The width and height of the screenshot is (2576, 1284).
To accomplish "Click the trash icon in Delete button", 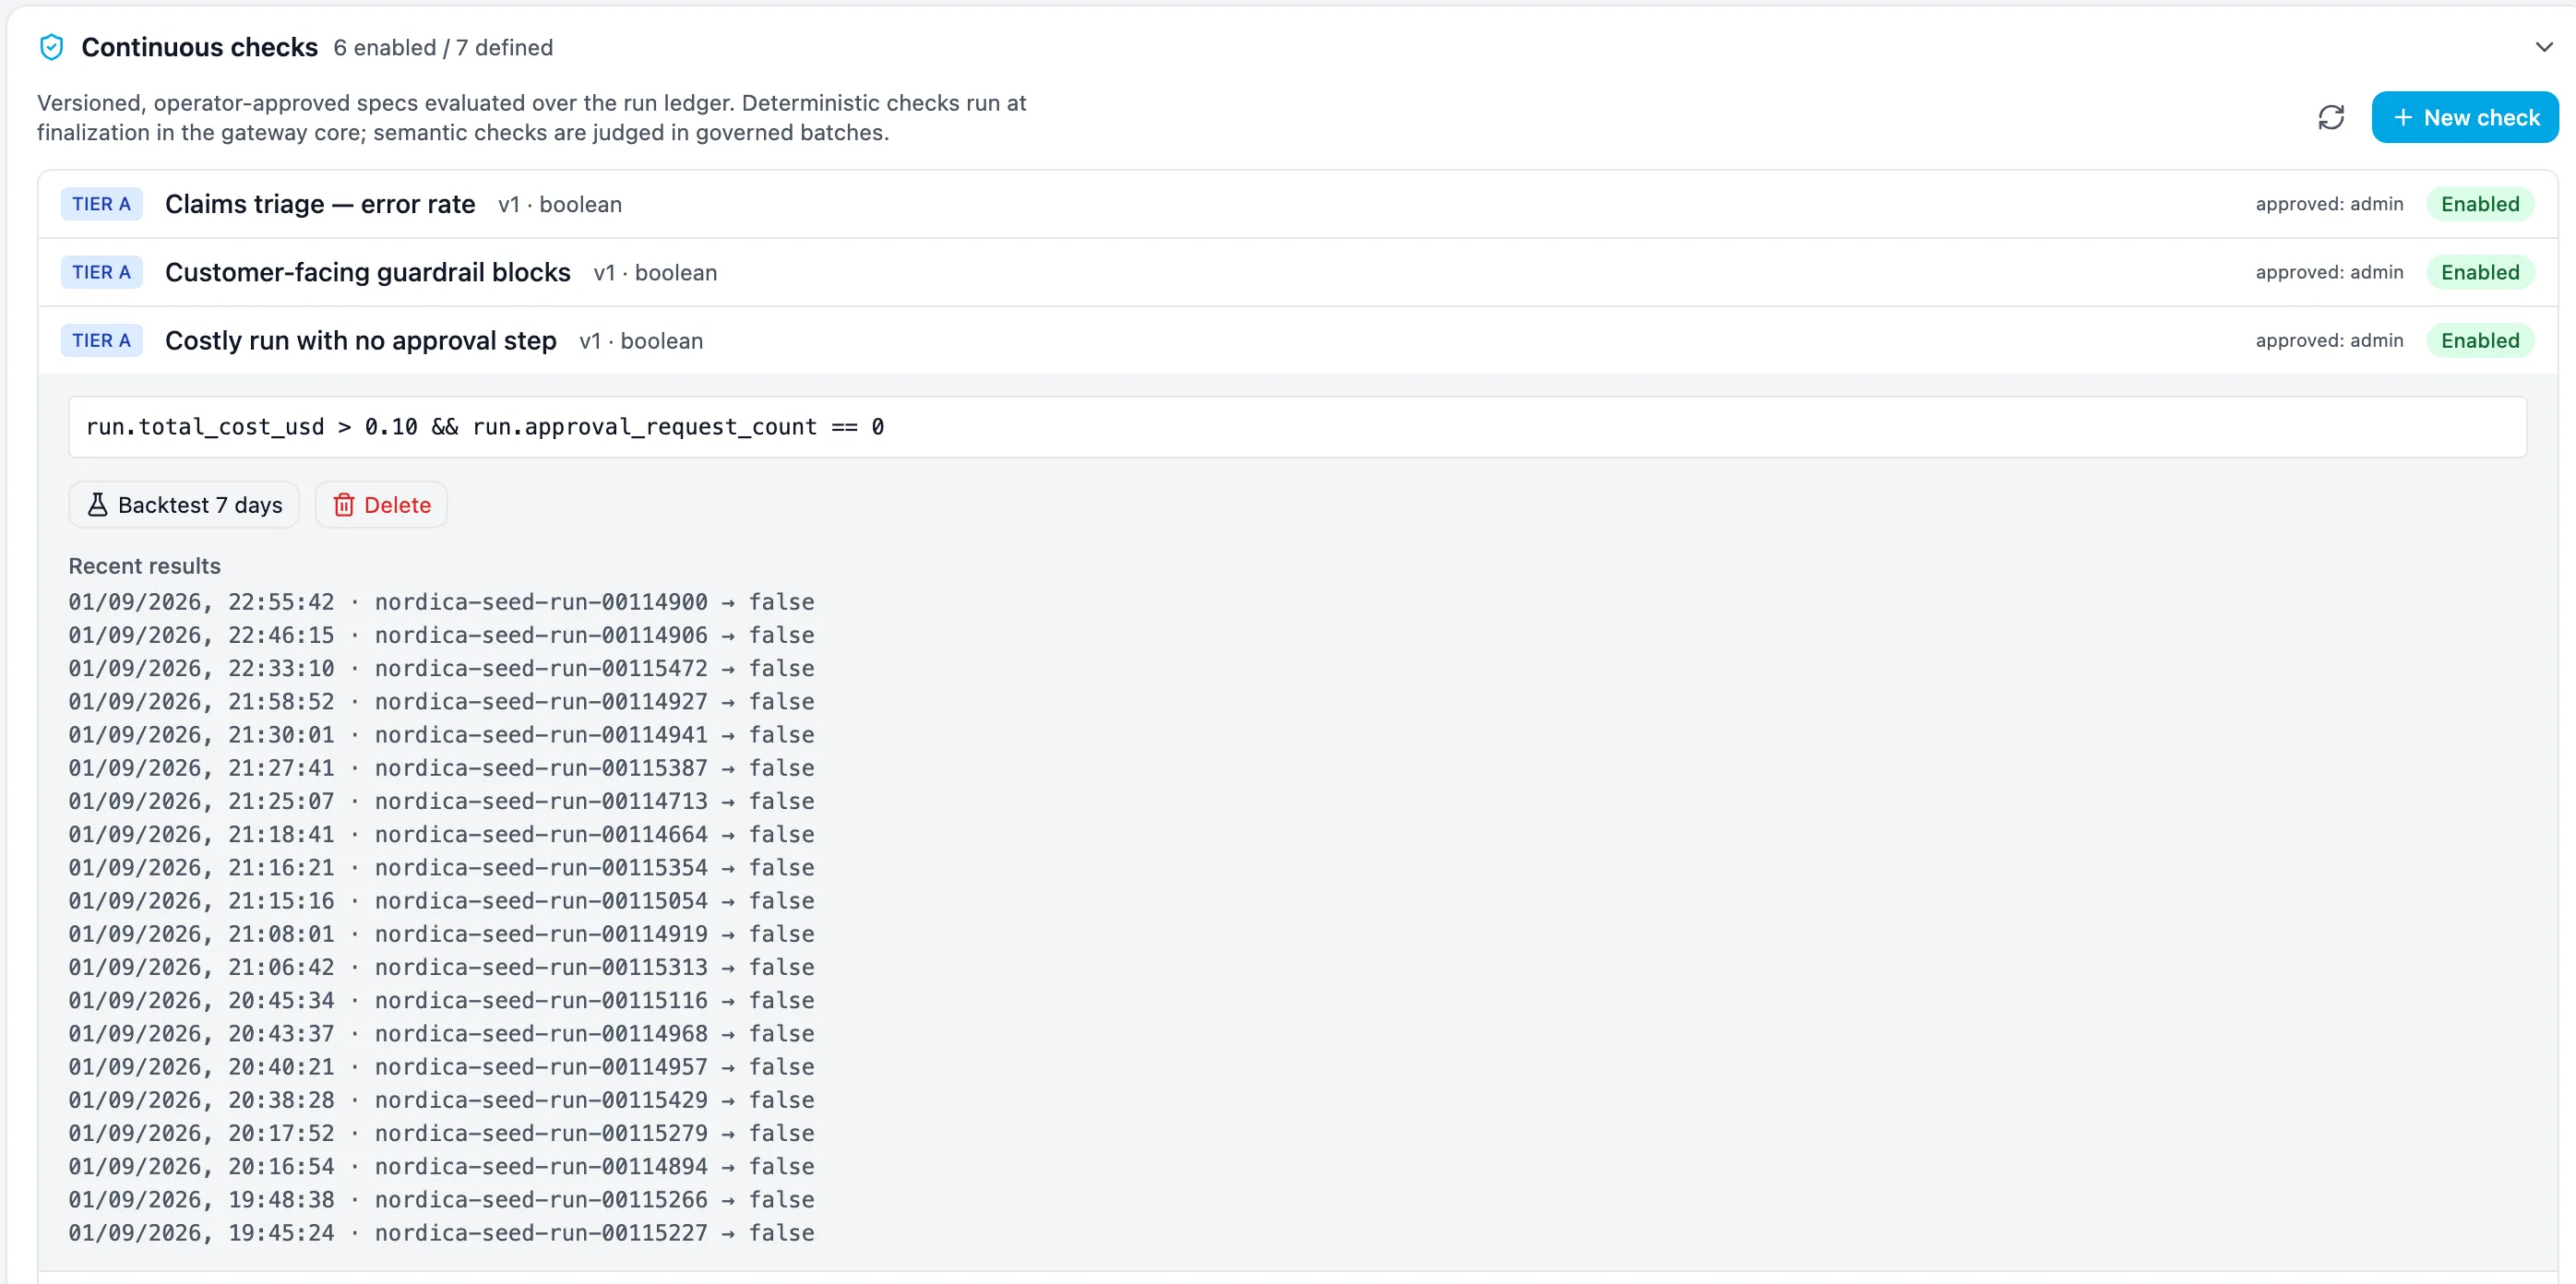I will [344, 505].
